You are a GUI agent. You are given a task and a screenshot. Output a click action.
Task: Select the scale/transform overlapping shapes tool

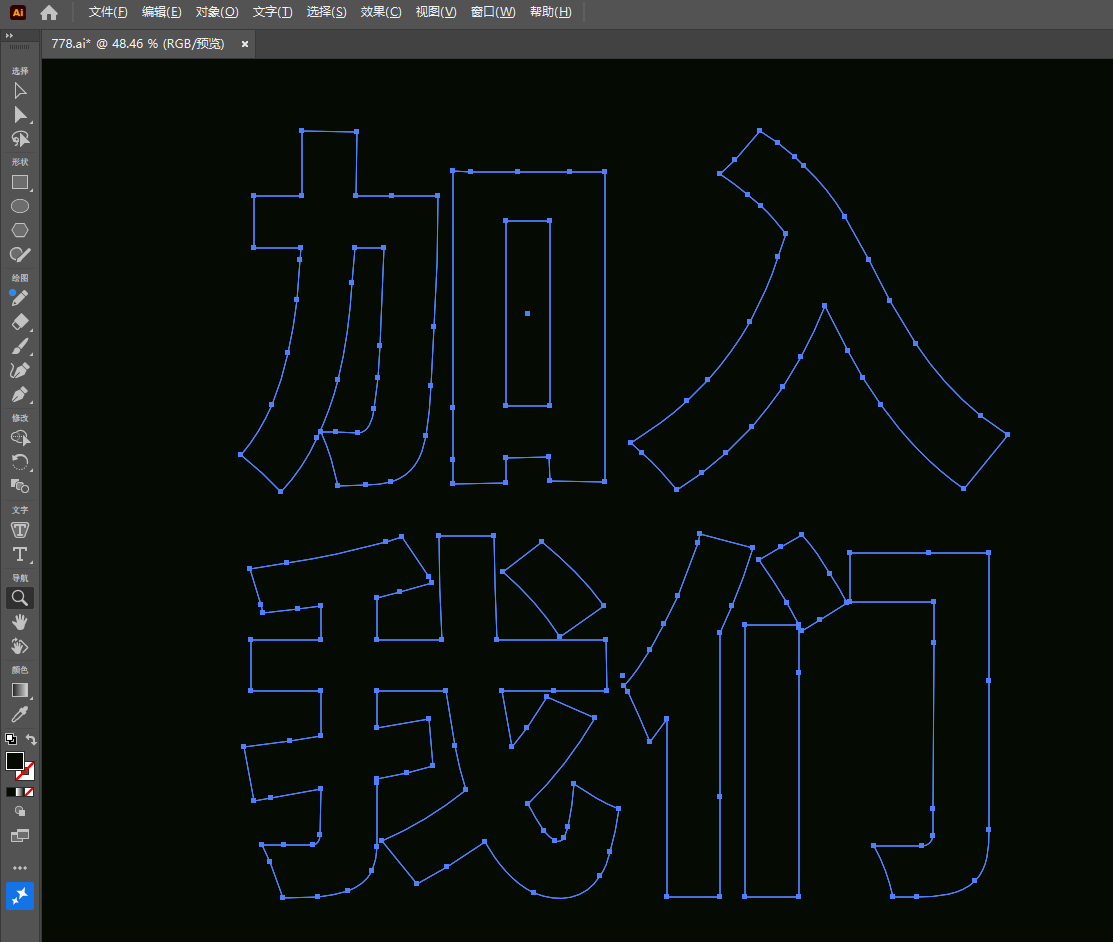20,487
